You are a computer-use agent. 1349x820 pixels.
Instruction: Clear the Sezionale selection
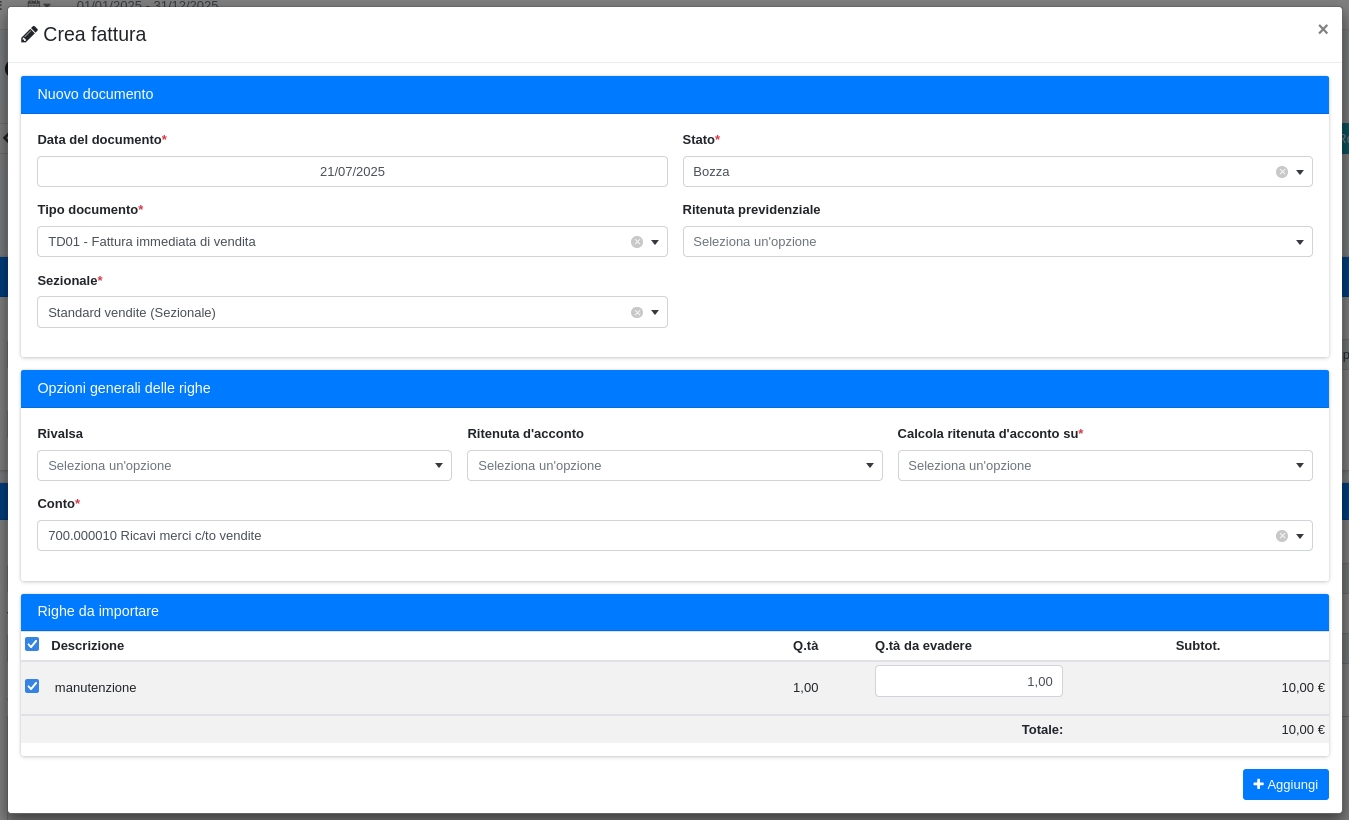pos(636,313)
